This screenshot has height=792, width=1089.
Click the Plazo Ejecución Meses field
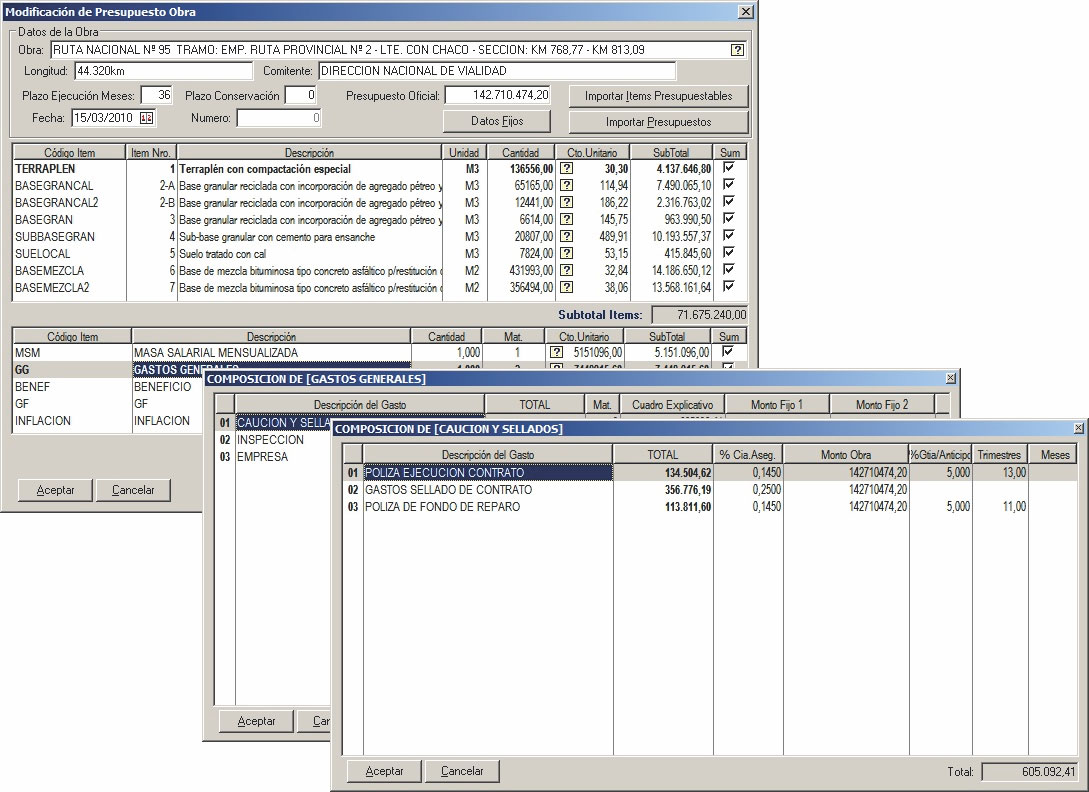coord(156,95)
